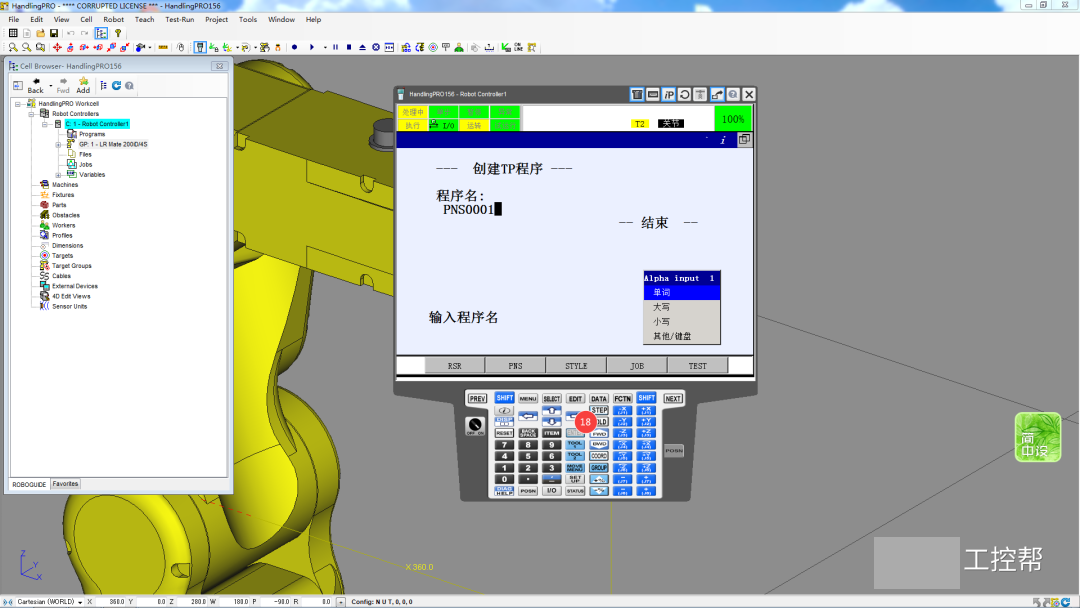Click the MENU pendant key
The height and width of the screenshot is (608, 1080).
528,399
